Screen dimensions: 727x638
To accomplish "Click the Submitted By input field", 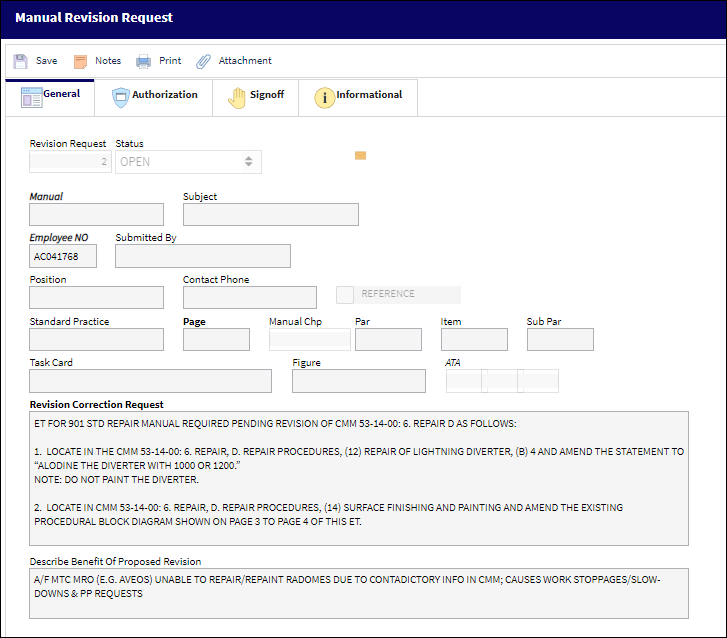I will (203, 256).
